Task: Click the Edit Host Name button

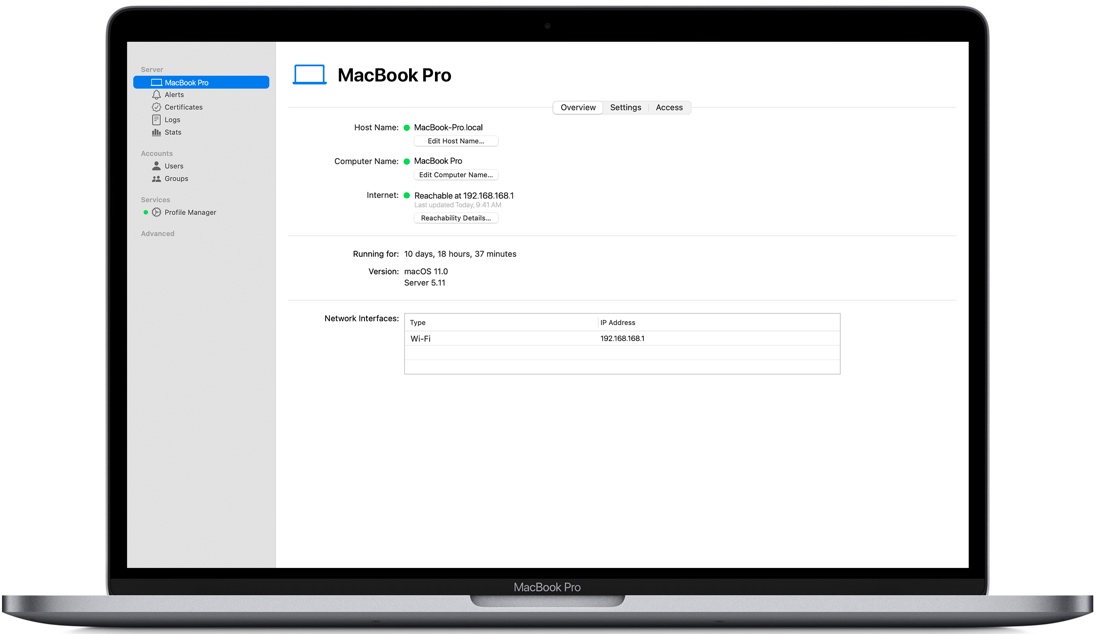Action: (x=456, y=140)
